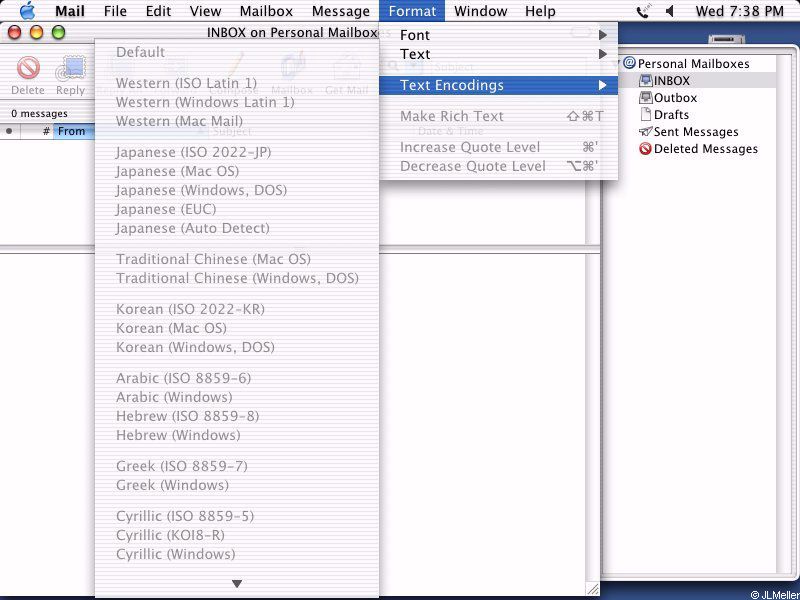Viewport: 800px width, 600px height.
Task: Select Western (Windows Latin 1) encoding
Action: (x=237, y=102)
